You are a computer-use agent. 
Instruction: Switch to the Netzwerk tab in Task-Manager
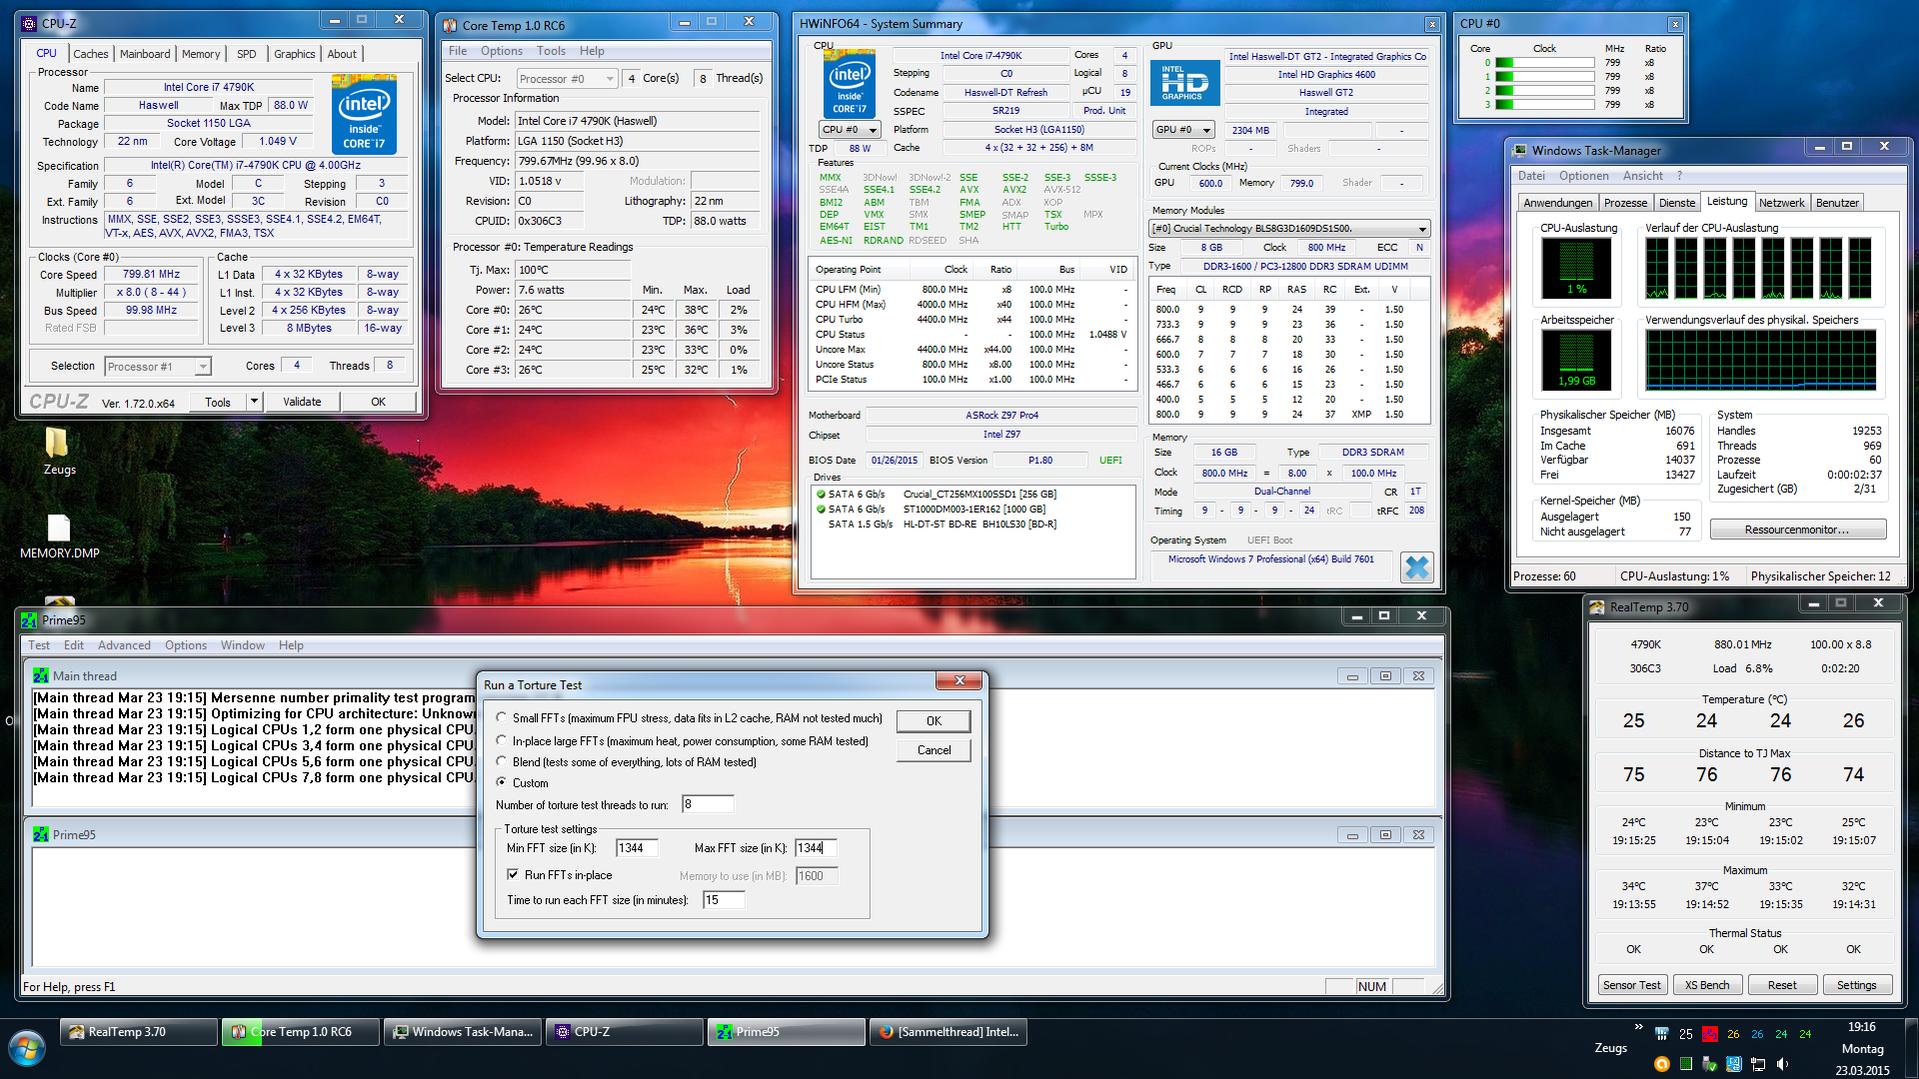coord(1781,203)
